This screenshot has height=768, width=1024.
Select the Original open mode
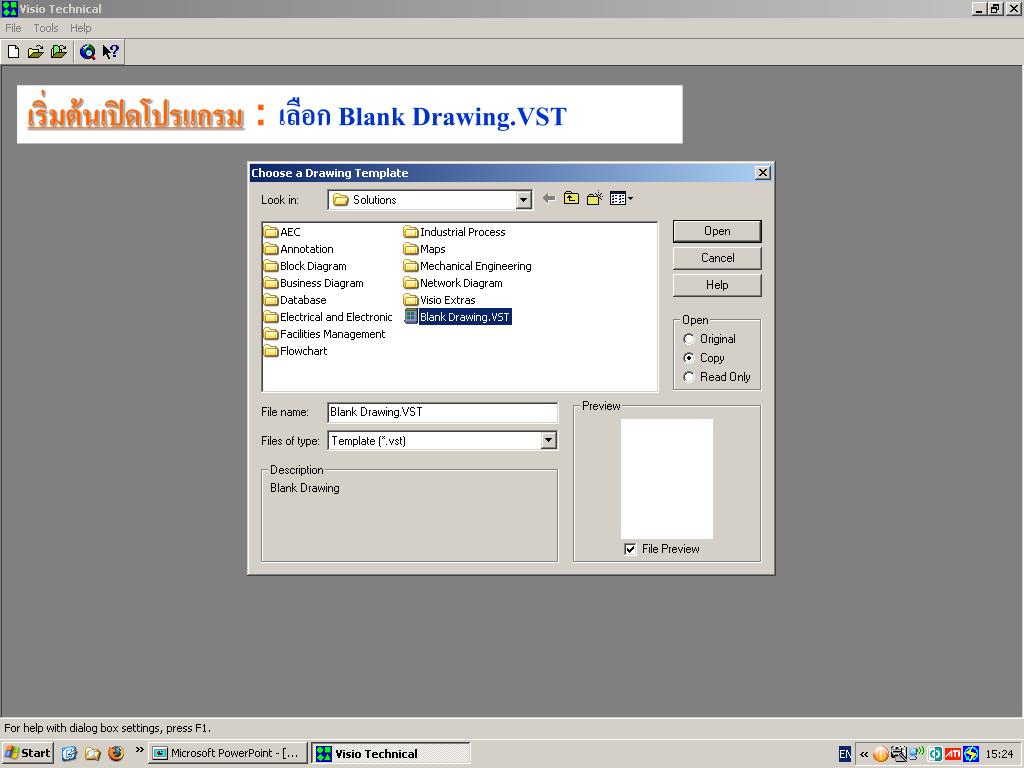tap(688, 339)
